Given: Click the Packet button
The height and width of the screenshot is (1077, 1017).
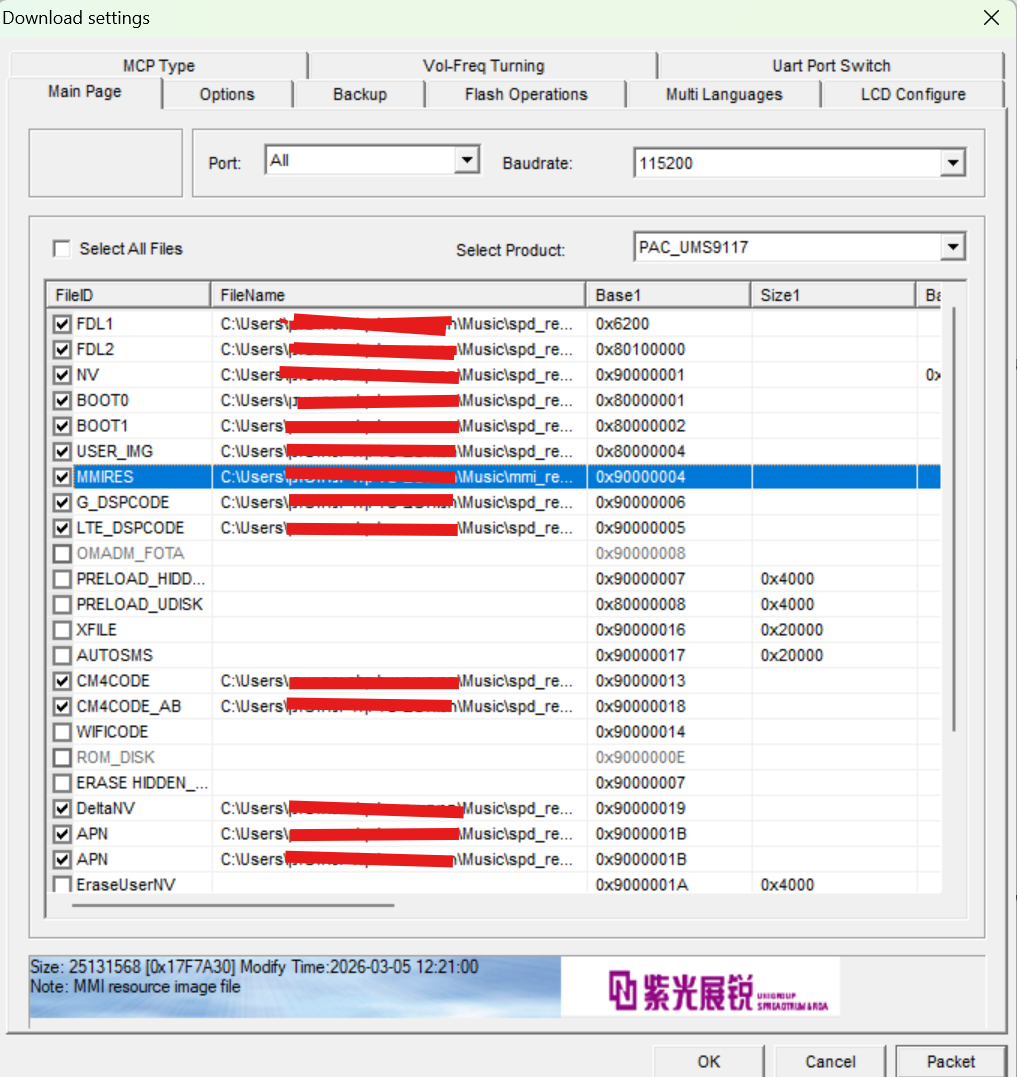Looking at the screenshot, I should (951, 1061).
